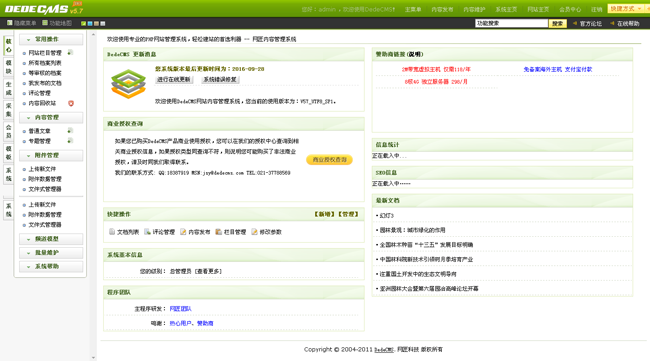Open the red 2M带宽虚拟主机 sponsor link

click(x=436, y=69)
